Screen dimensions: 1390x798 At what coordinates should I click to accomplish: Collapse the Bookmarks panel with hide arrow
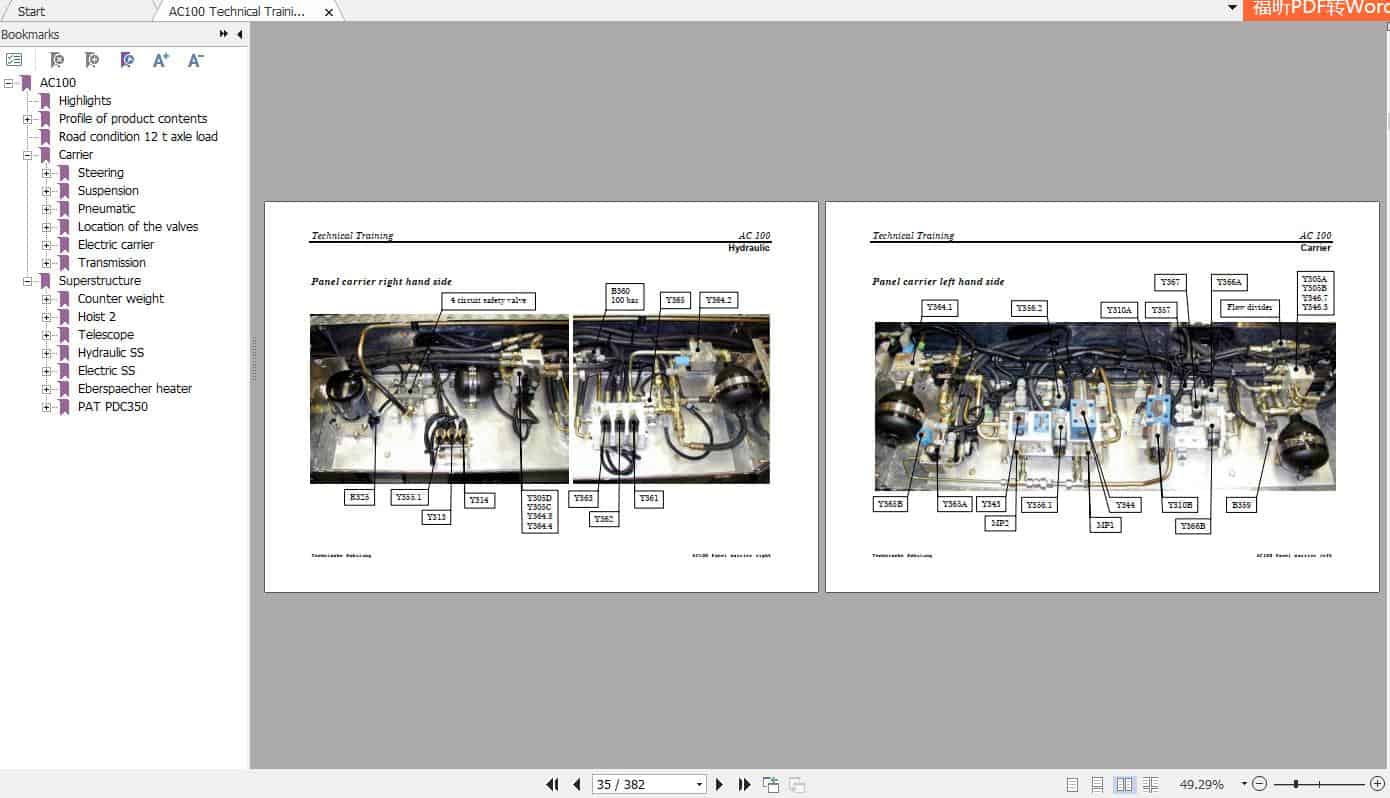(x=239, y=34)
